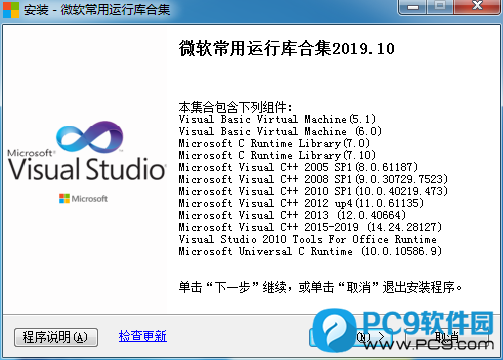
Task: Click the colorful Windows icon in title bar
Action: [x=11, y=10]
